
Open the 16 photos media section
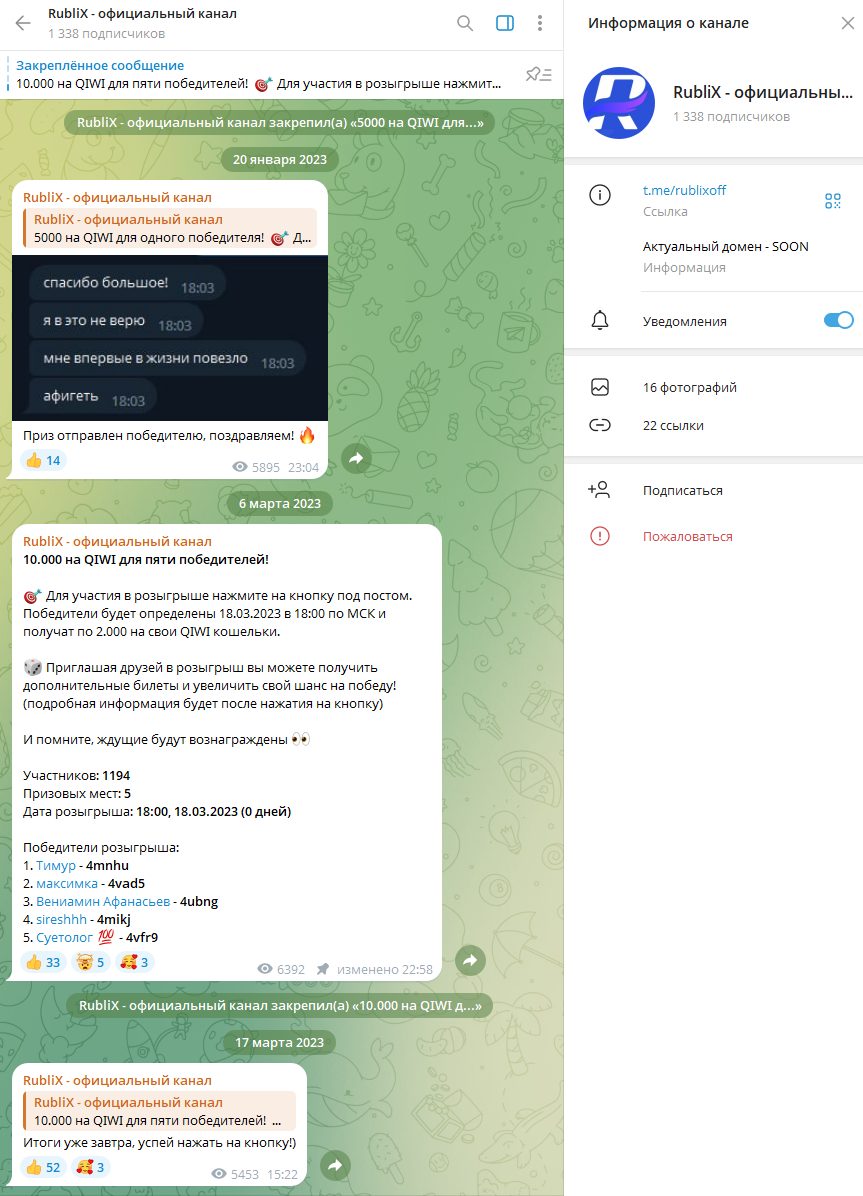(x=713, y=387)
